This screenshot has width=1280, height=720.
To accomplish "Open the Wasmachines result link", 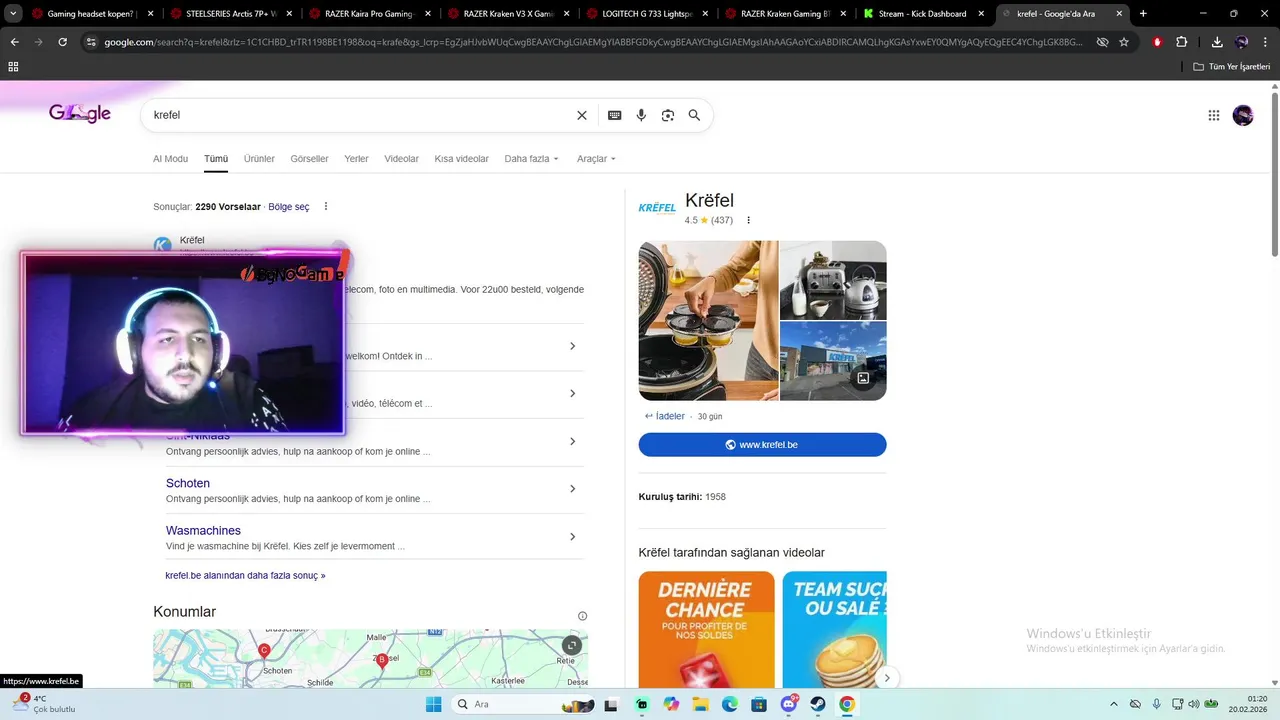I will [x=203, y=531].
